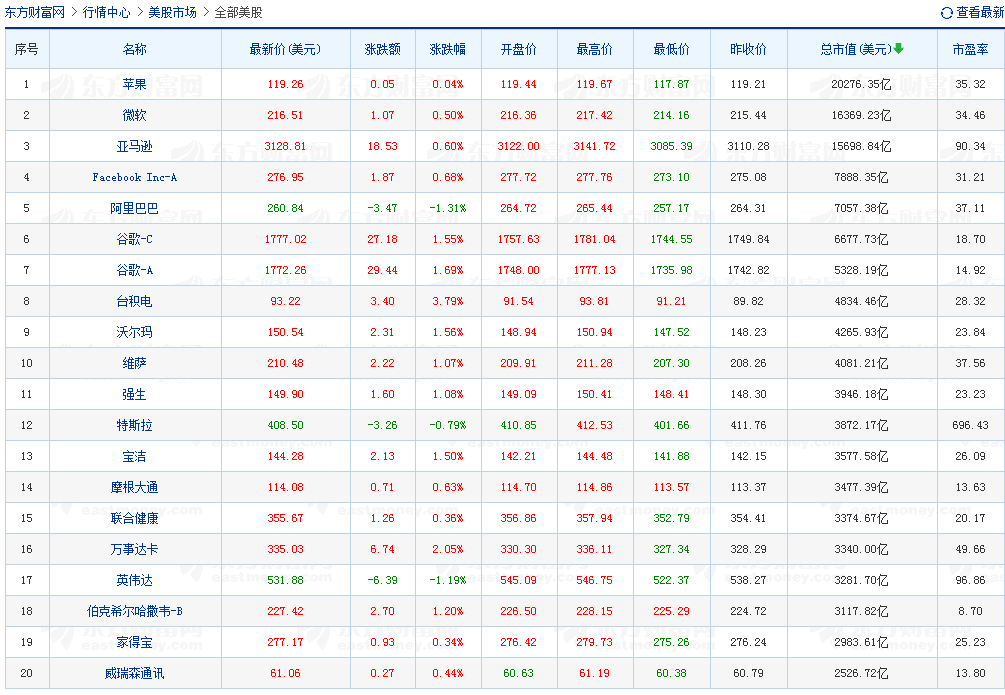Open the 苹果 stock link

pyautogui.click(x=135, y=84)
